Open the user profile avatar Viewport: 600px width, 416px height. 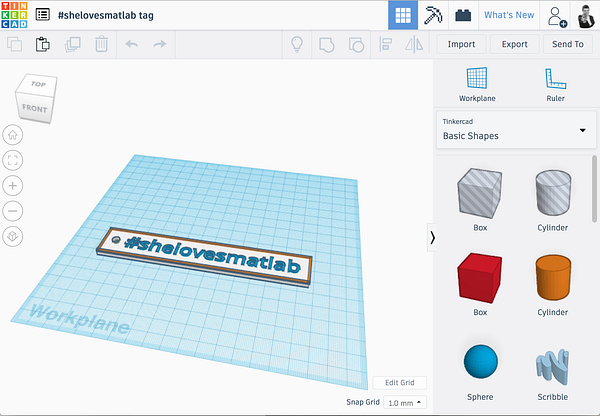tap(586, 16)
